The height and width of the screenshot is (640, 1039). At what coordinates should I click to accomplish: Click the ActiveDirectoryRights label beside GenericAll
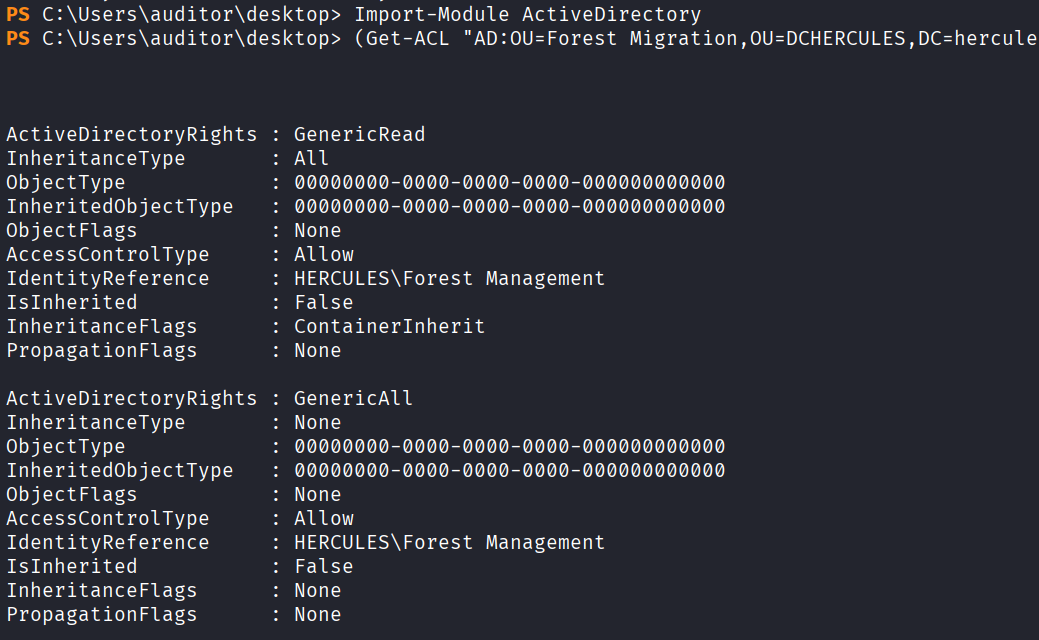coord(131,399)
